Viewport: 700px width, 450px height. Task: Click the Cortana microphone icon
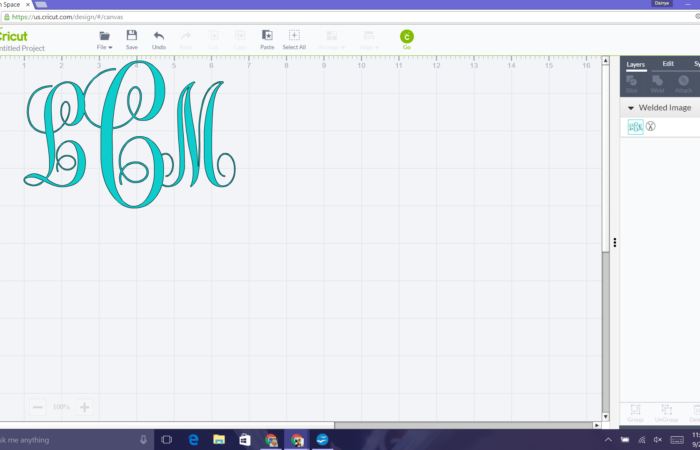pos(143,440)
